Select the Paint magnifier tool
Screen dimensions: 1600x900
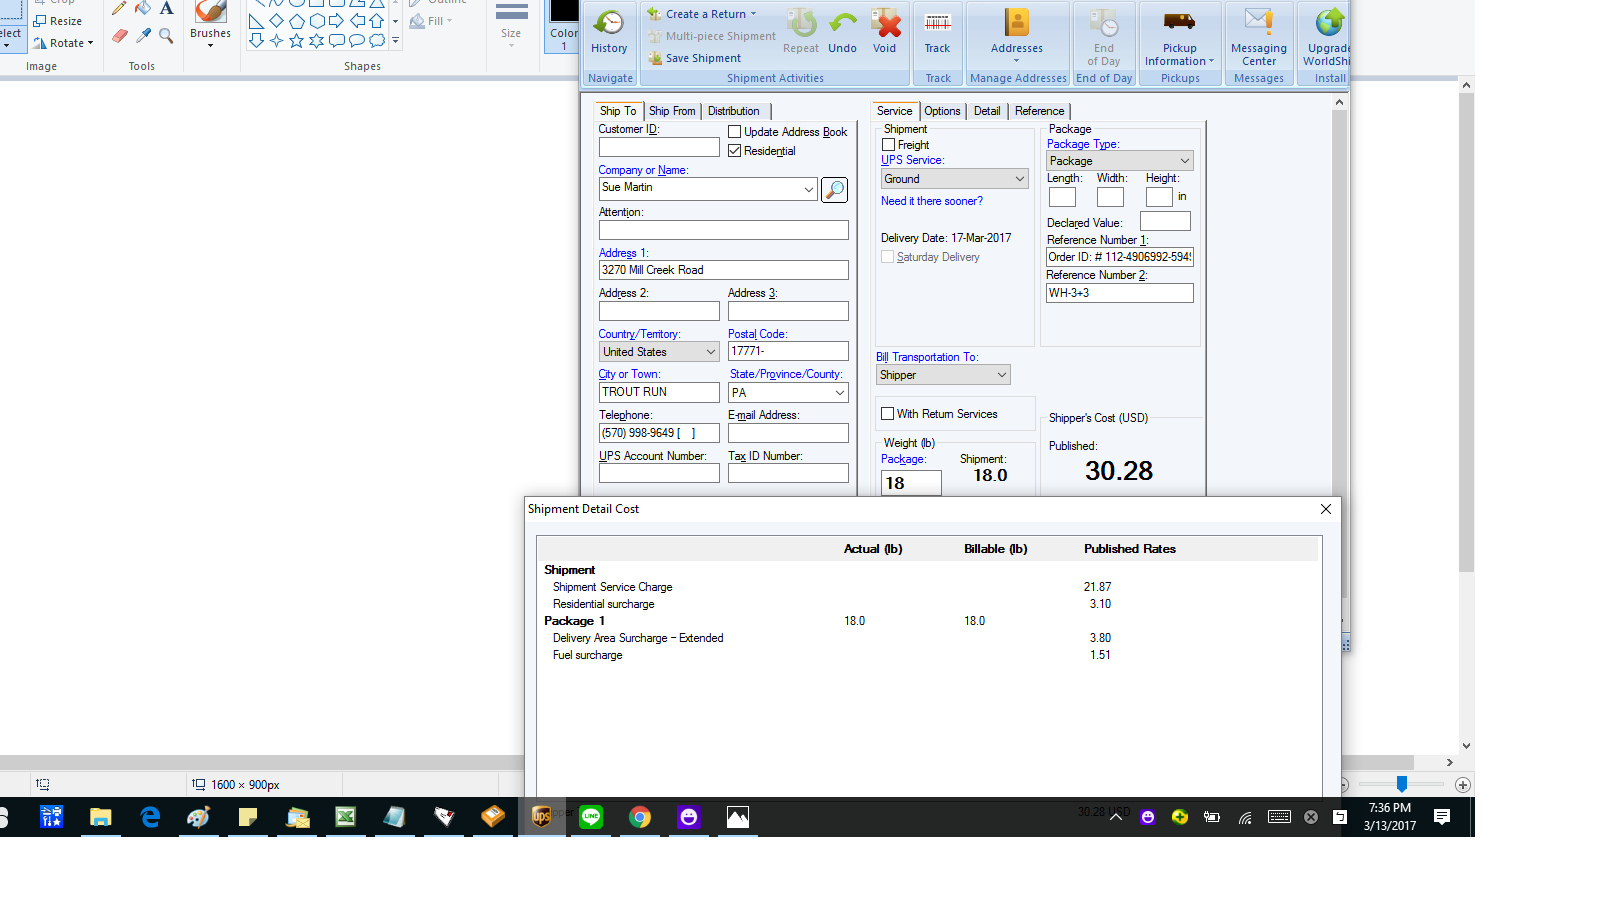166,36
